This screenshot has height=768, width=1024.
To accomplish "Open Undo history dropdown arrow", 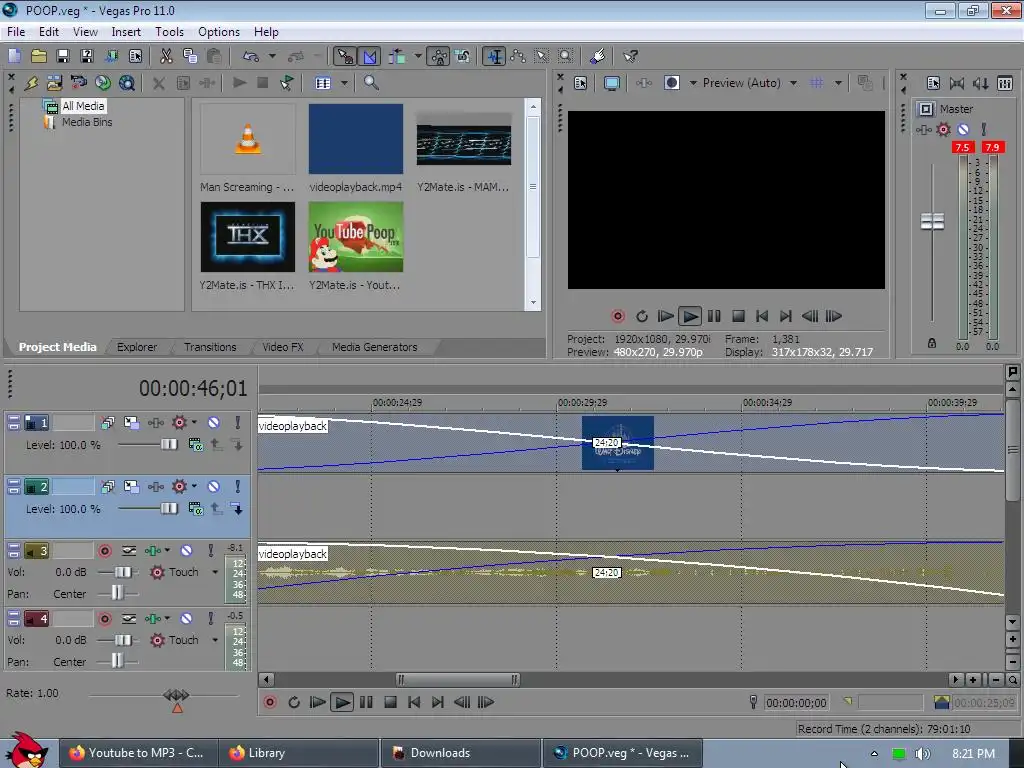I will tap(272, 56).
